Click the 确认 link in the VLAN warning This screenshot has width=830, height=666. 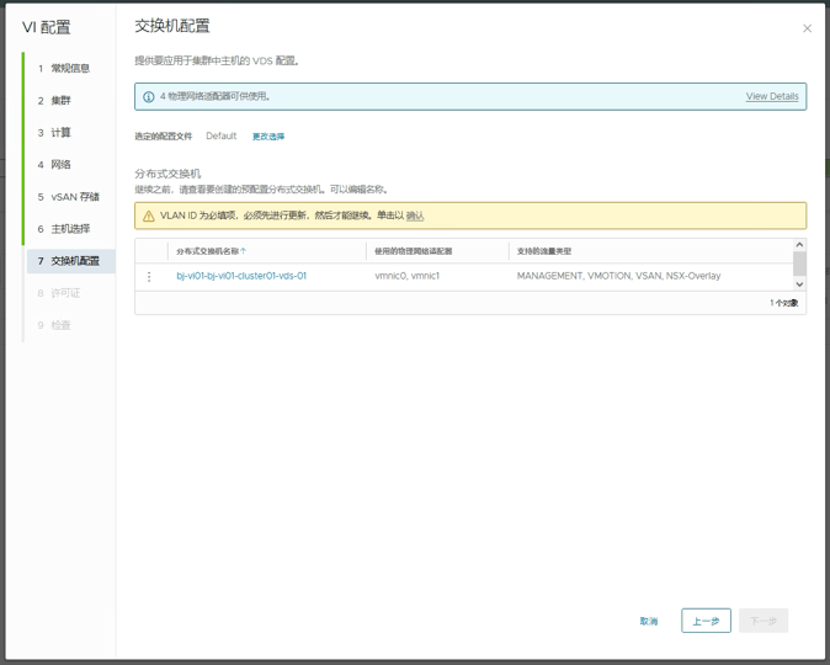(x=415, y=216)
